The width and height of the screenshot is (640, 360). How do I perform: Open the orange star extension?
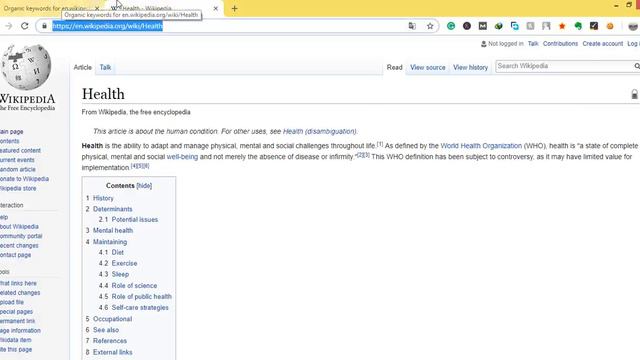coord(562,26)
